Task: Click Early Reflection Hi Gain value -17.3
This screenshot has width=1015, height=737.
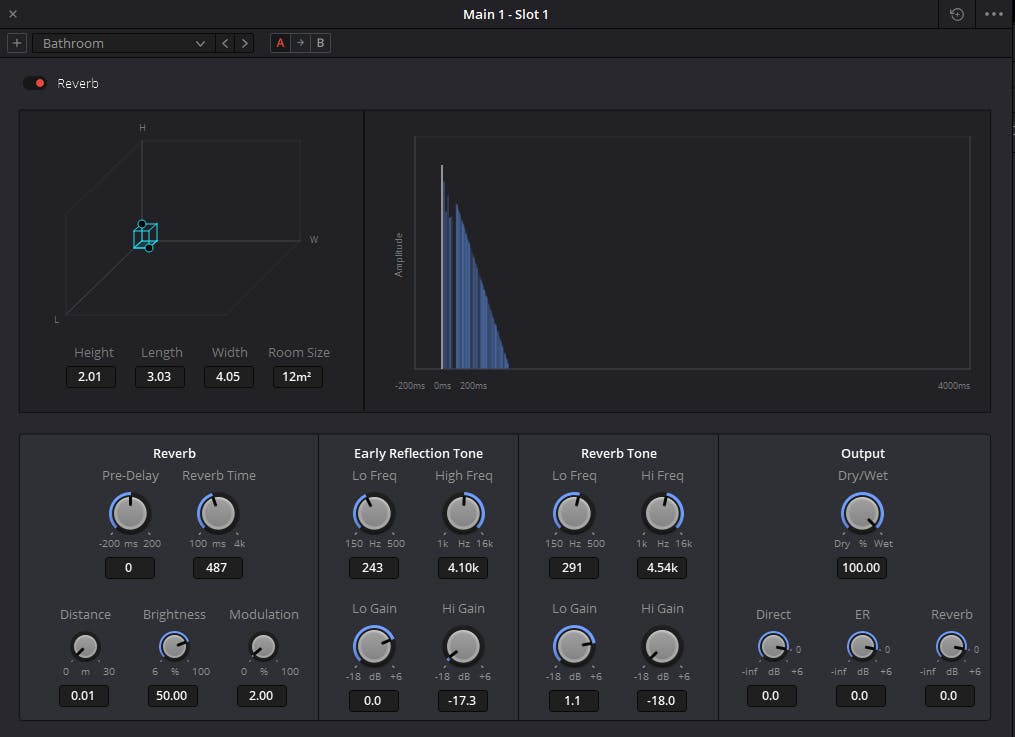Action: tap(463, 700)
